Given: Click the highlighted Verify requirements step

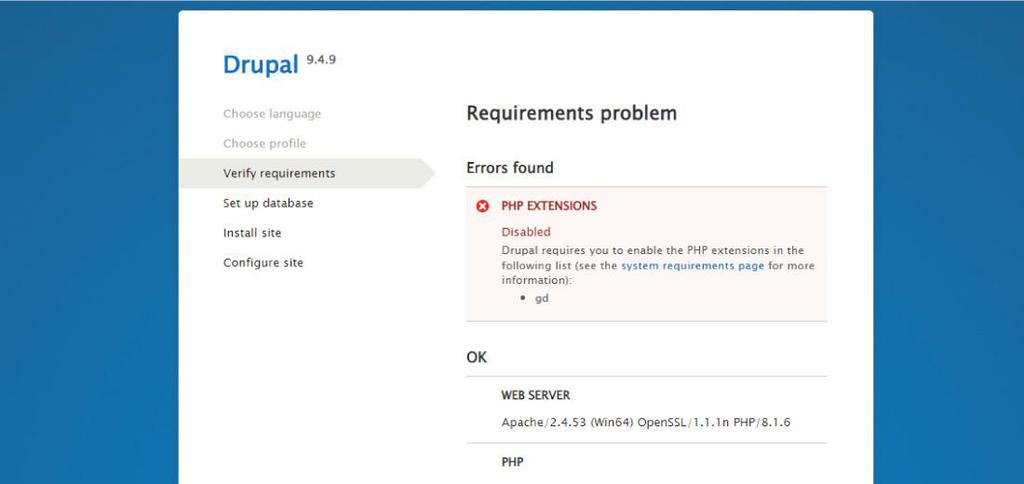Looking at the screenshot, I should (x=279, y=173).
